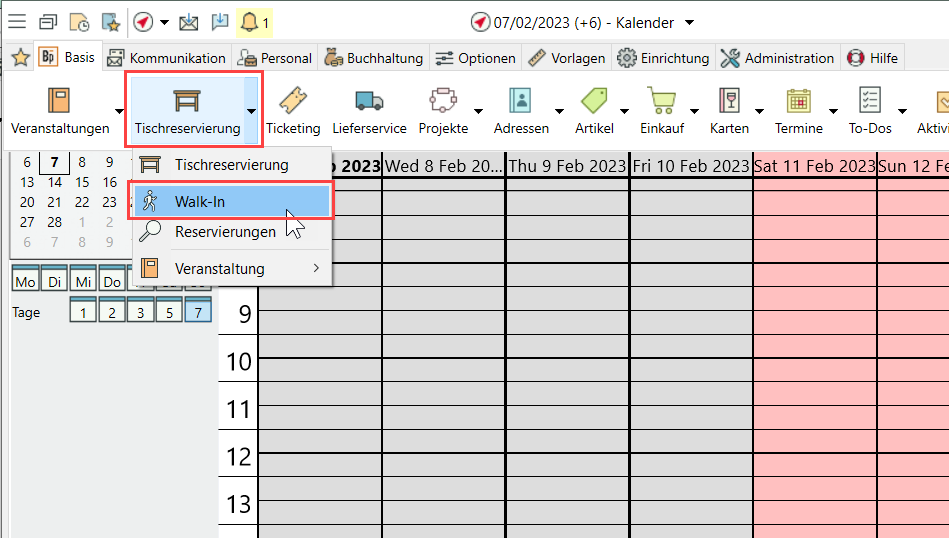This screenshot has height=538, width=949.
Task: Open the Ticketing module
Action: point(292,109)
